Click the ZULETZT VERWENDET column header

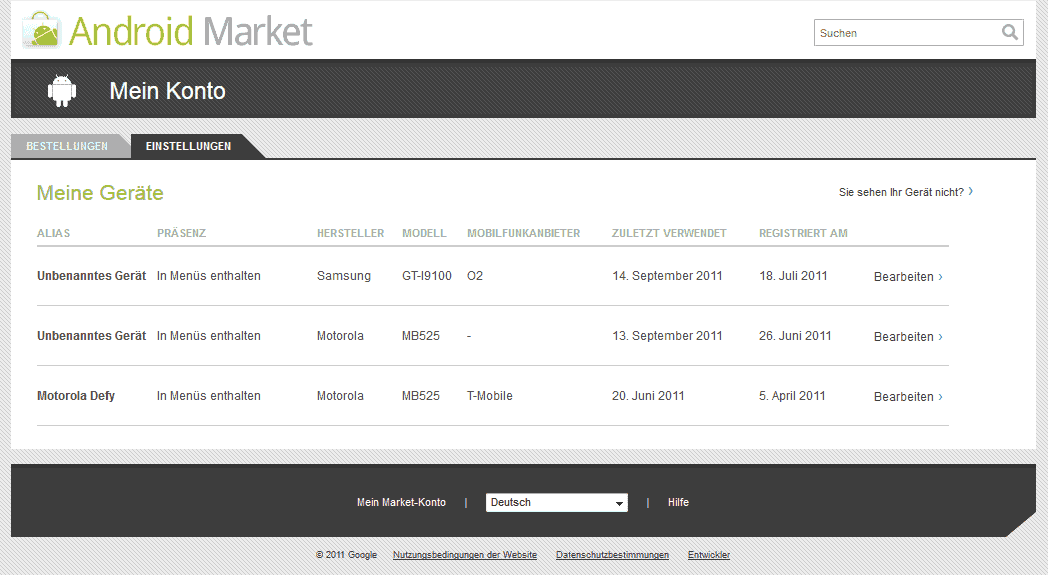(669, 233)
